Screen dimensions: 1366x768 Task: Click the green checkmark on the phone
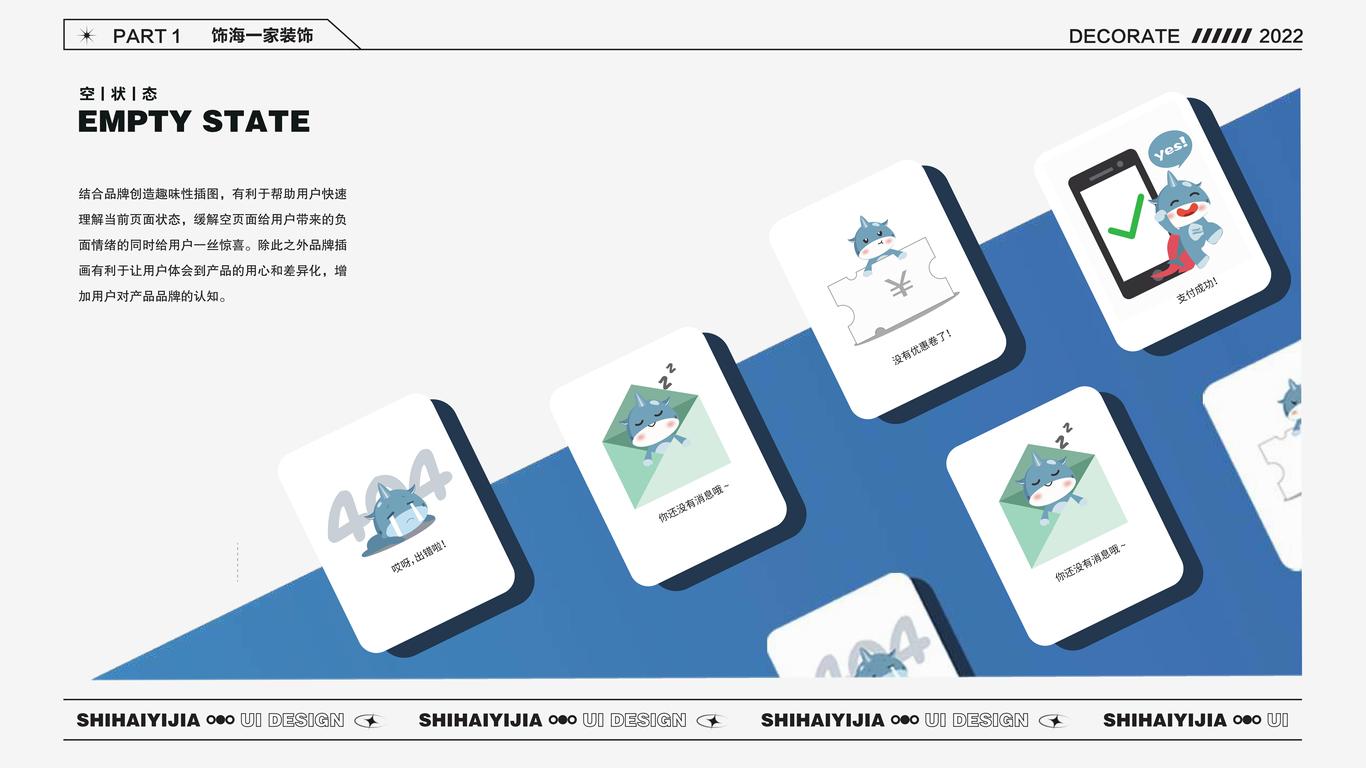[x=1125, y=217]
